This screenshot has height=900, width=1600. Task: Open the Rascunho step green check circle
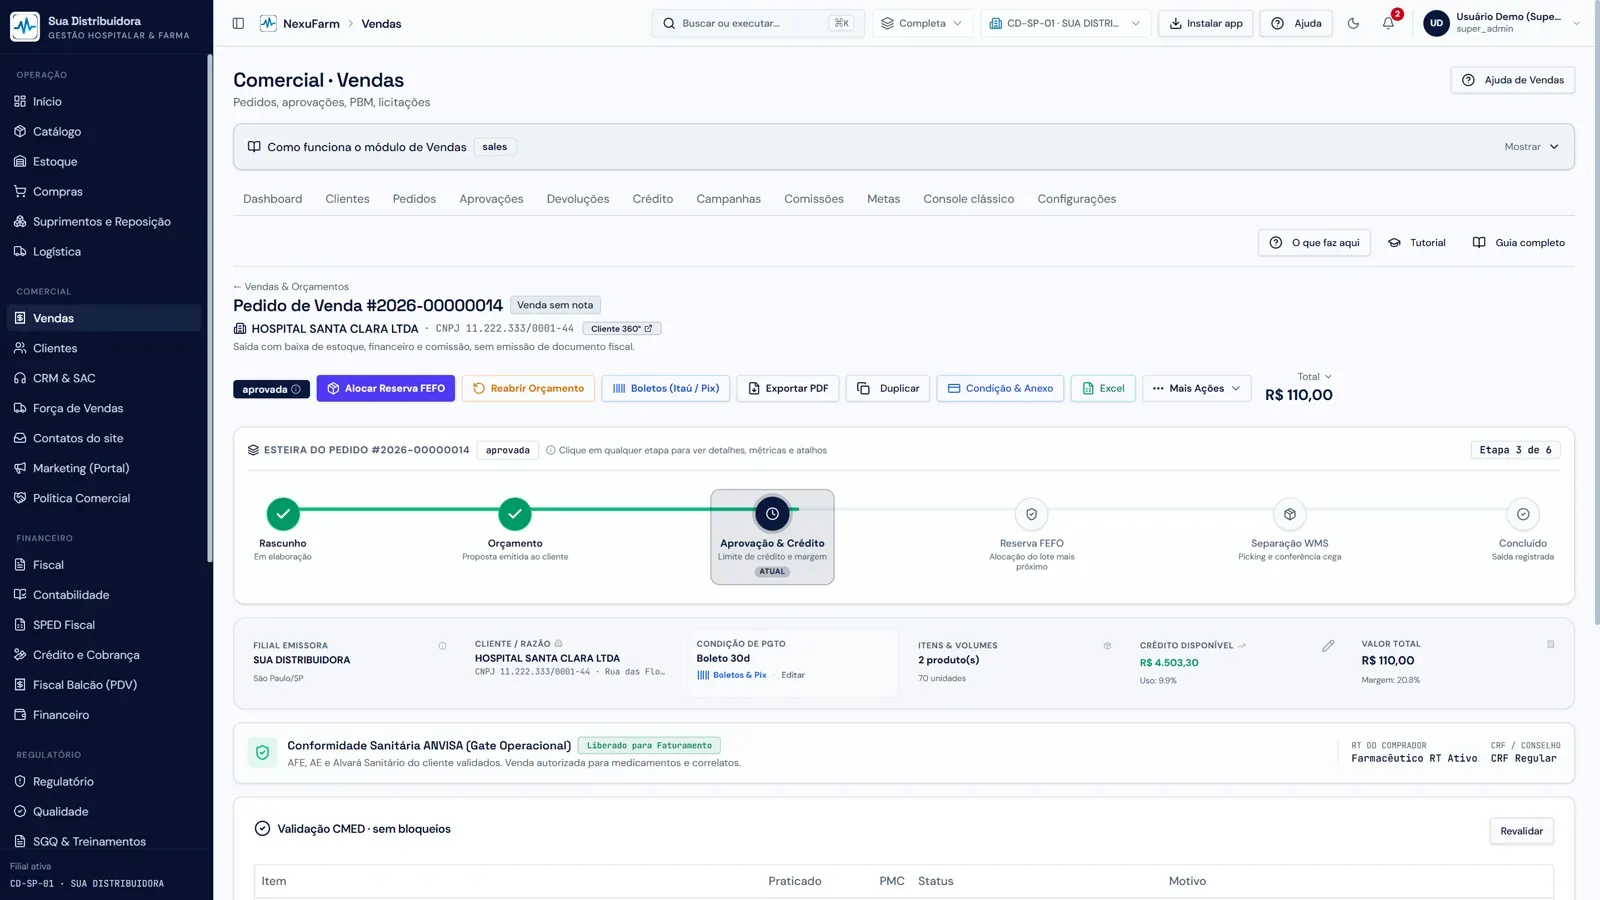click(283, 514)
